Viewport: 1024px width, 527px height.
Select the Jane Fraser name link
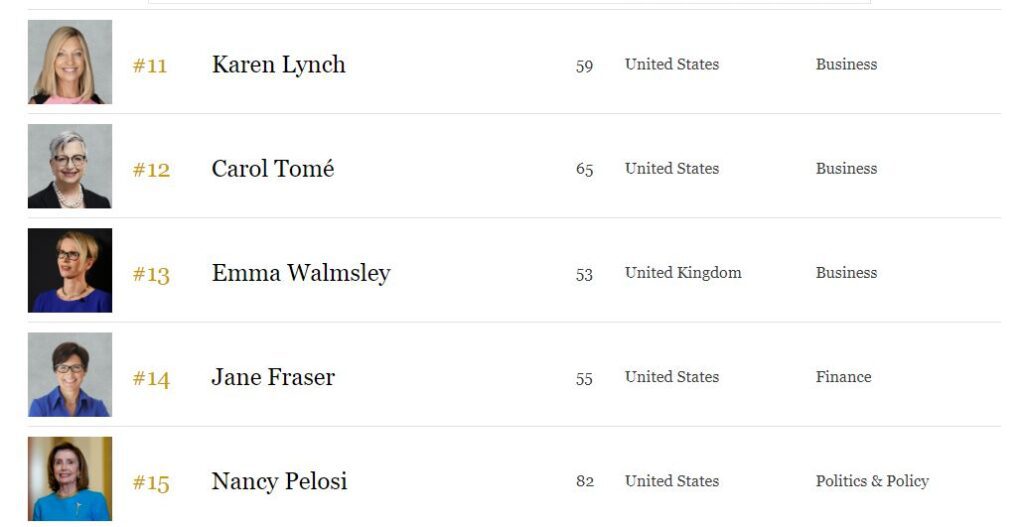273,377
